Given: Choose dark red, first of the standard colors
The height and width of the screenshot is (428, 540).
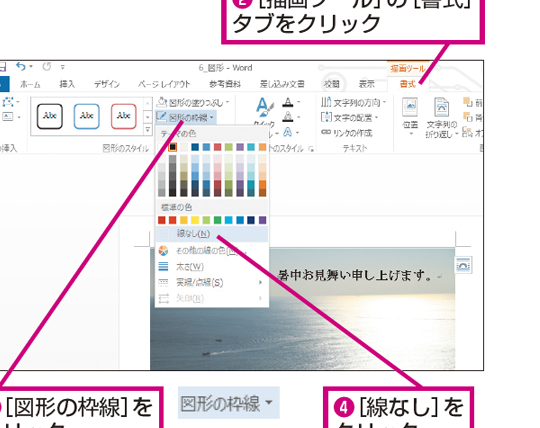Looking at the screenshot, I should [162, 220].
